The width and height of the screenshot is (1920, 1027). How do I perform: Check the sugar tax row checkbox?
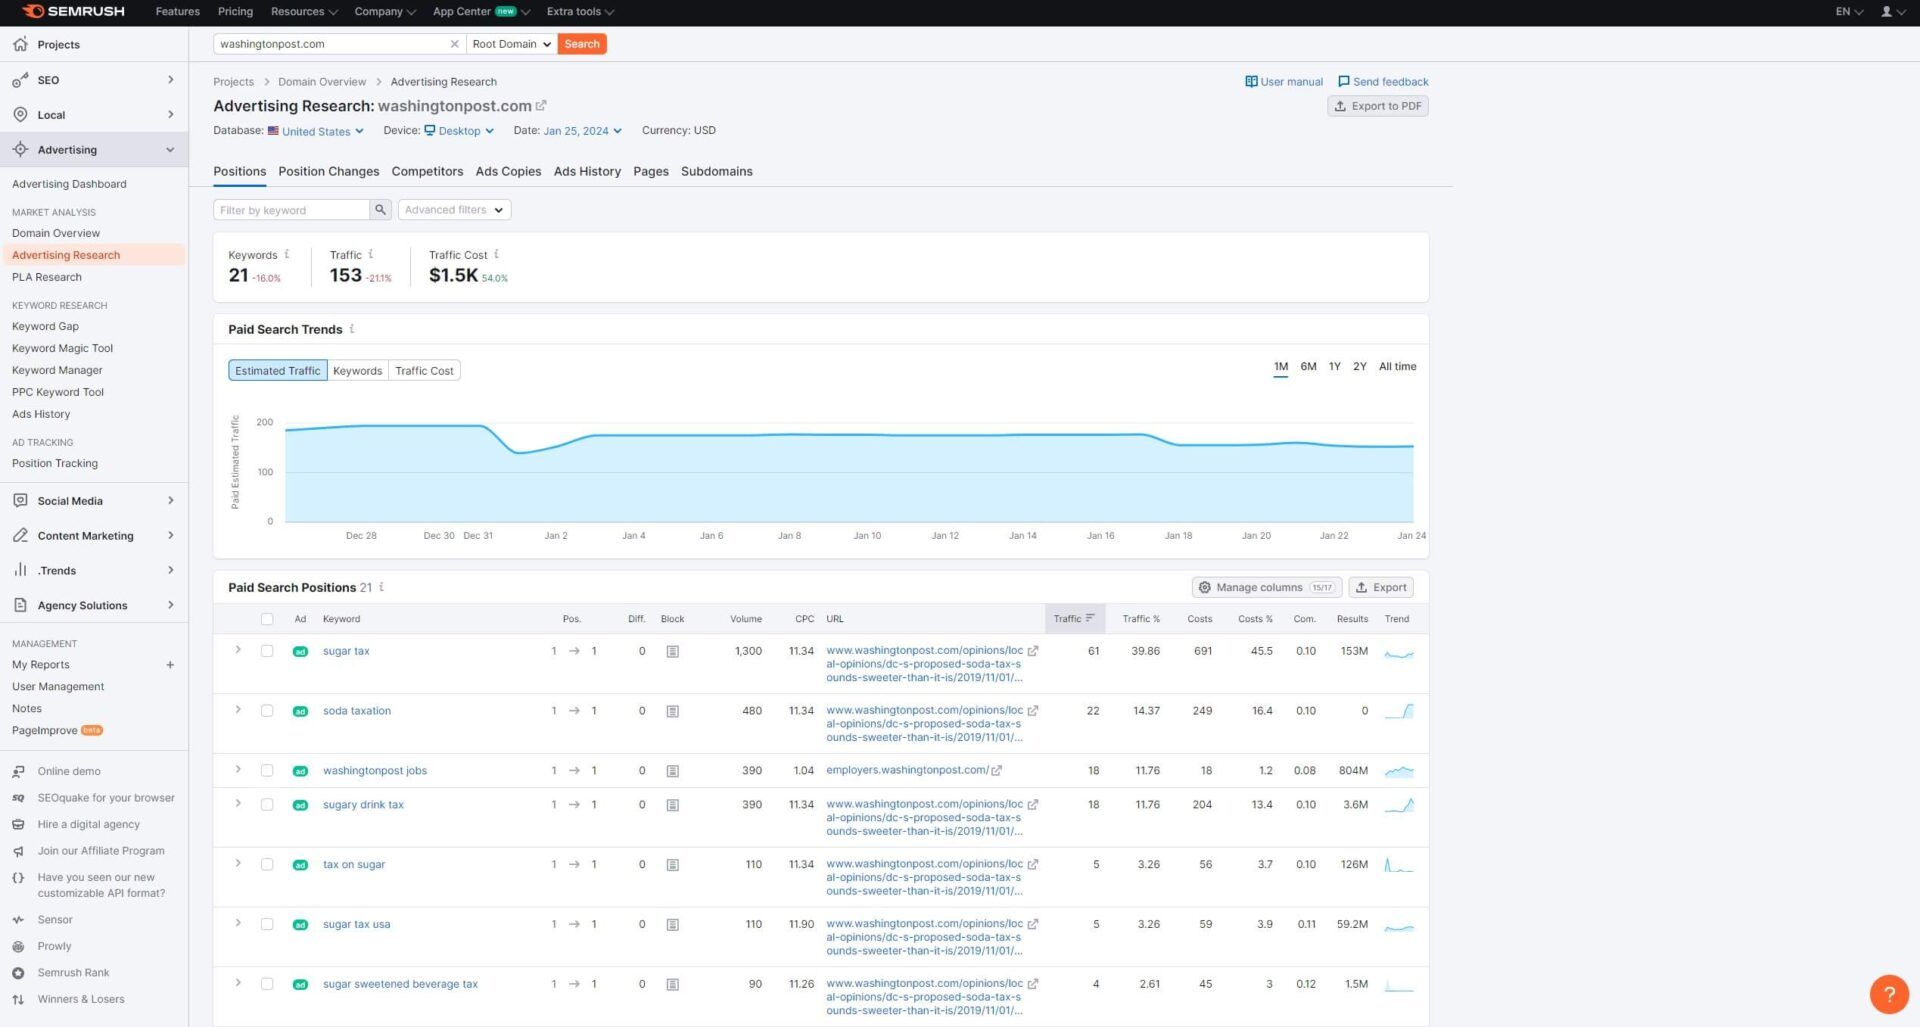267,651
